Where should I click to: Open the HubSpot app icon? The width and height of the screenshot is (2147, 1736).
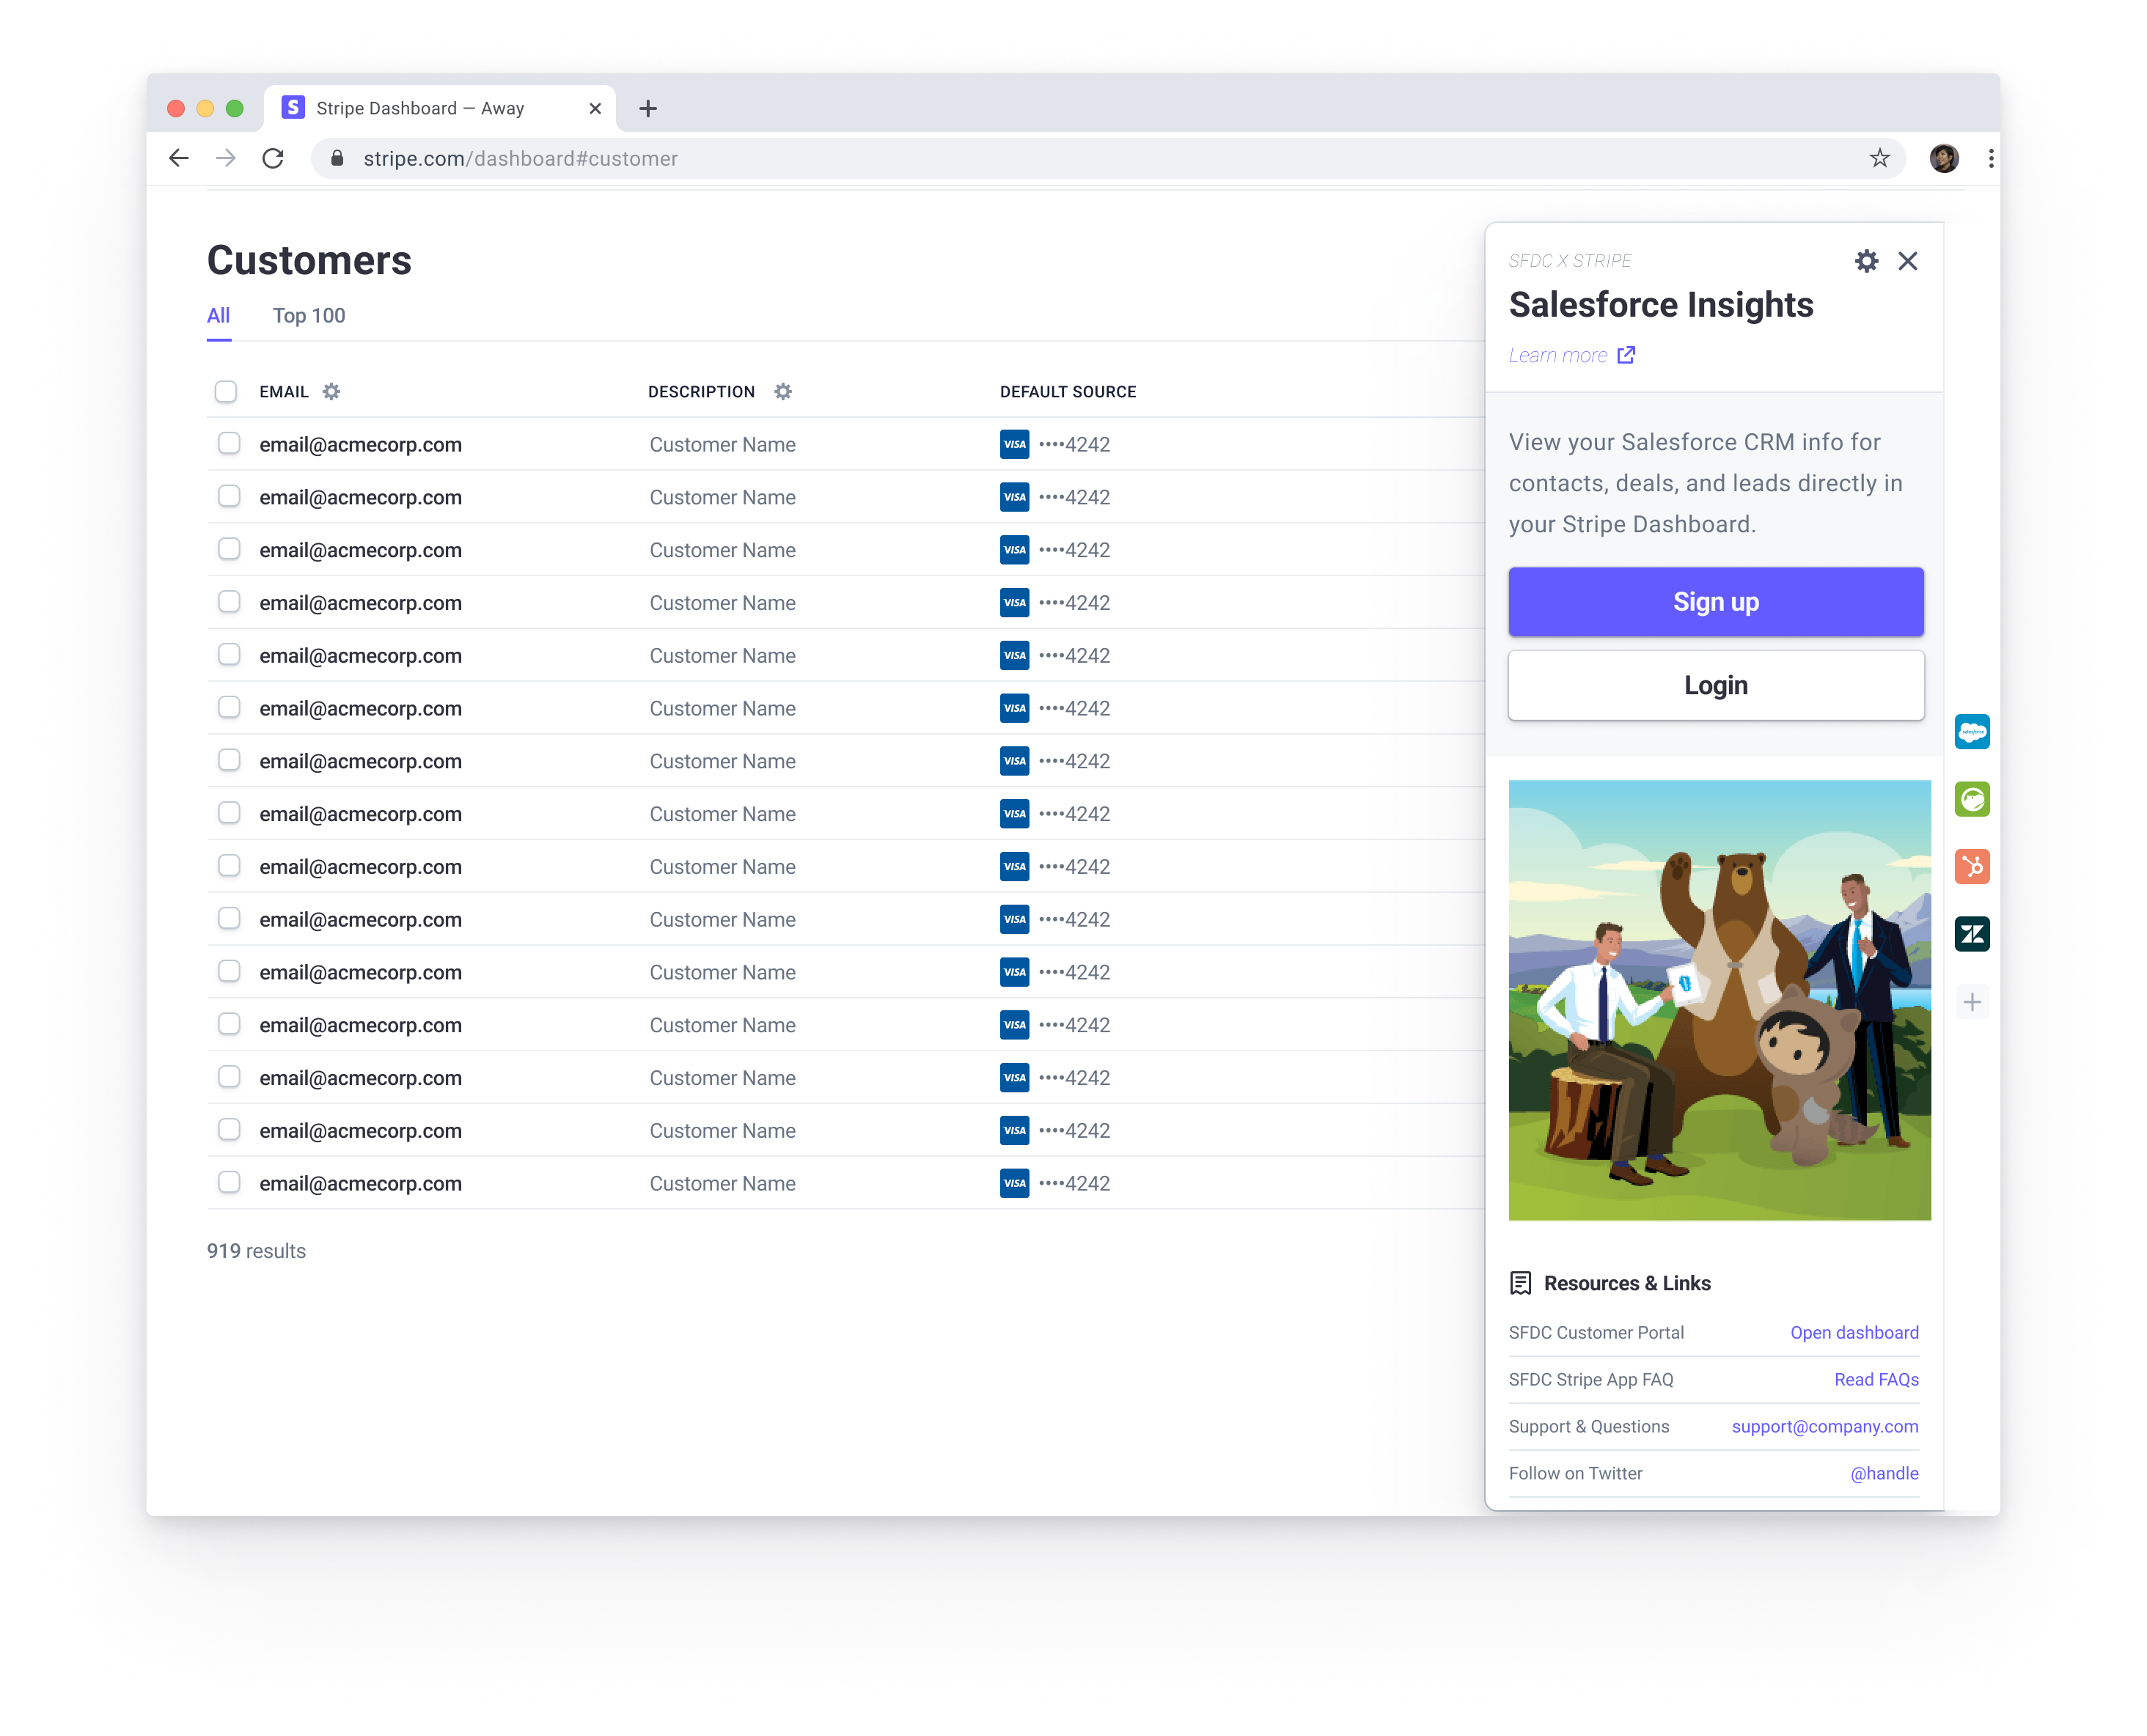[1971, 866]
